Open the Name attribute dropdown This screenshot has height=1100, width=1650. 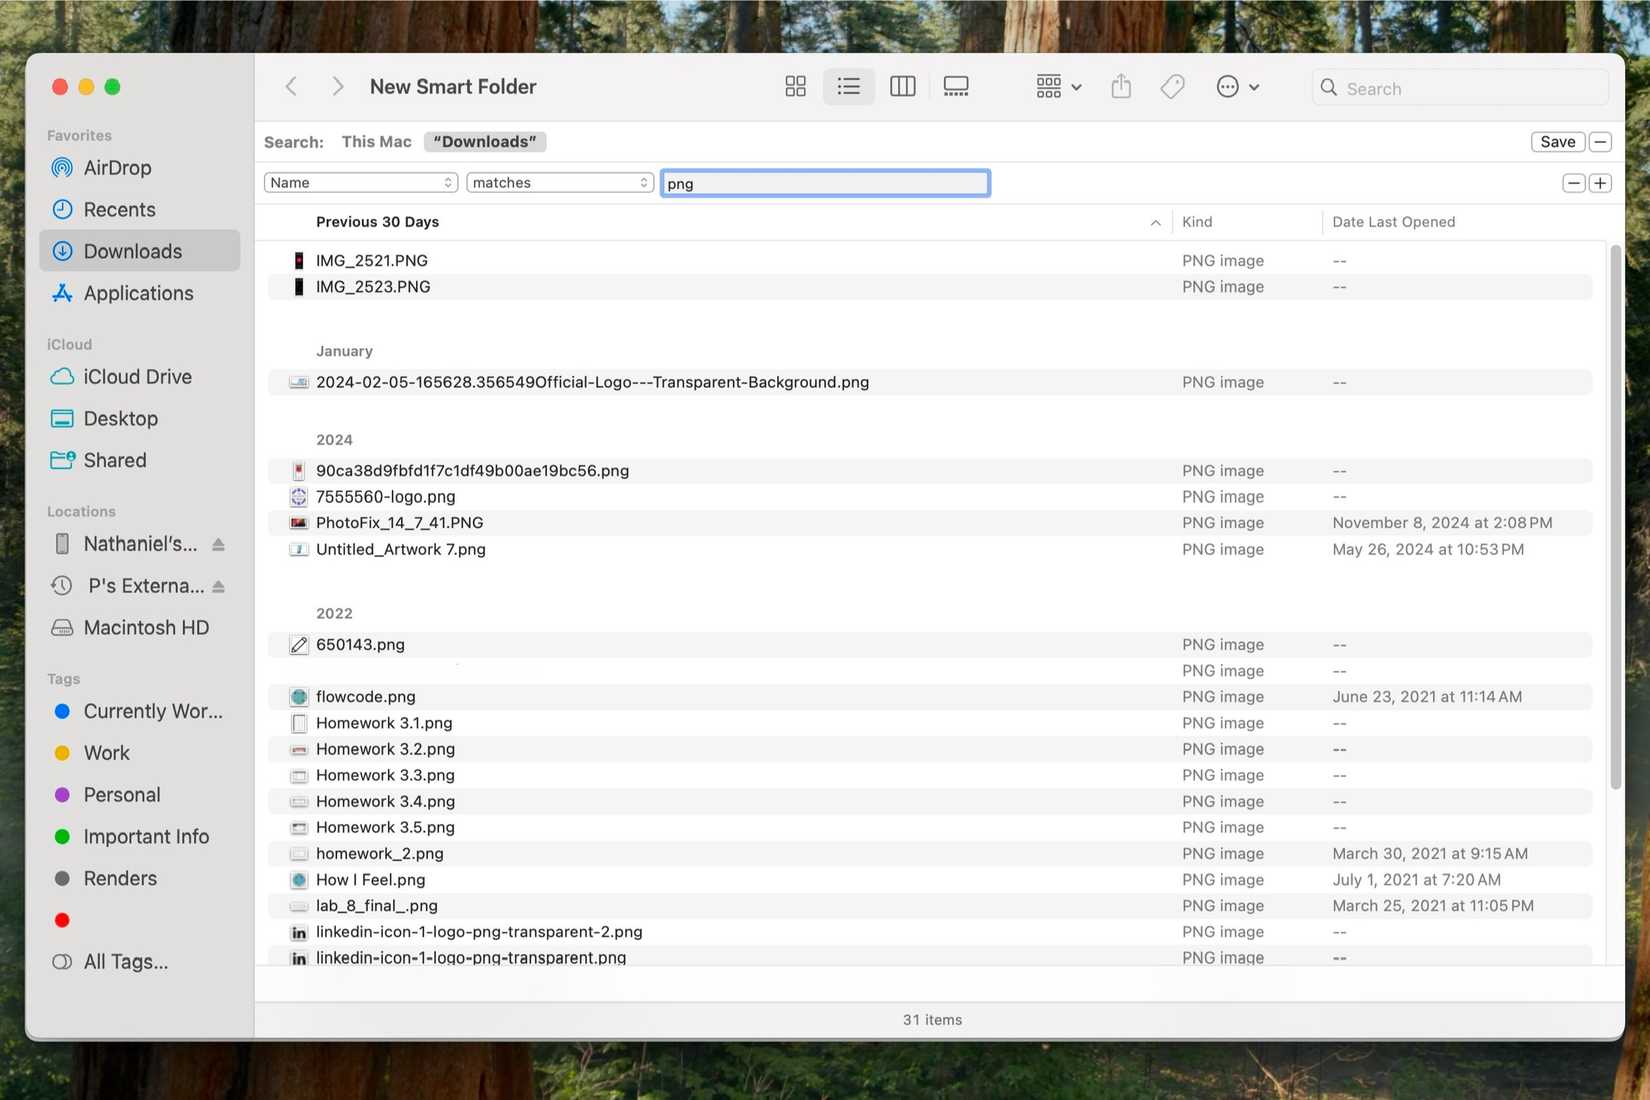(360, 182)
